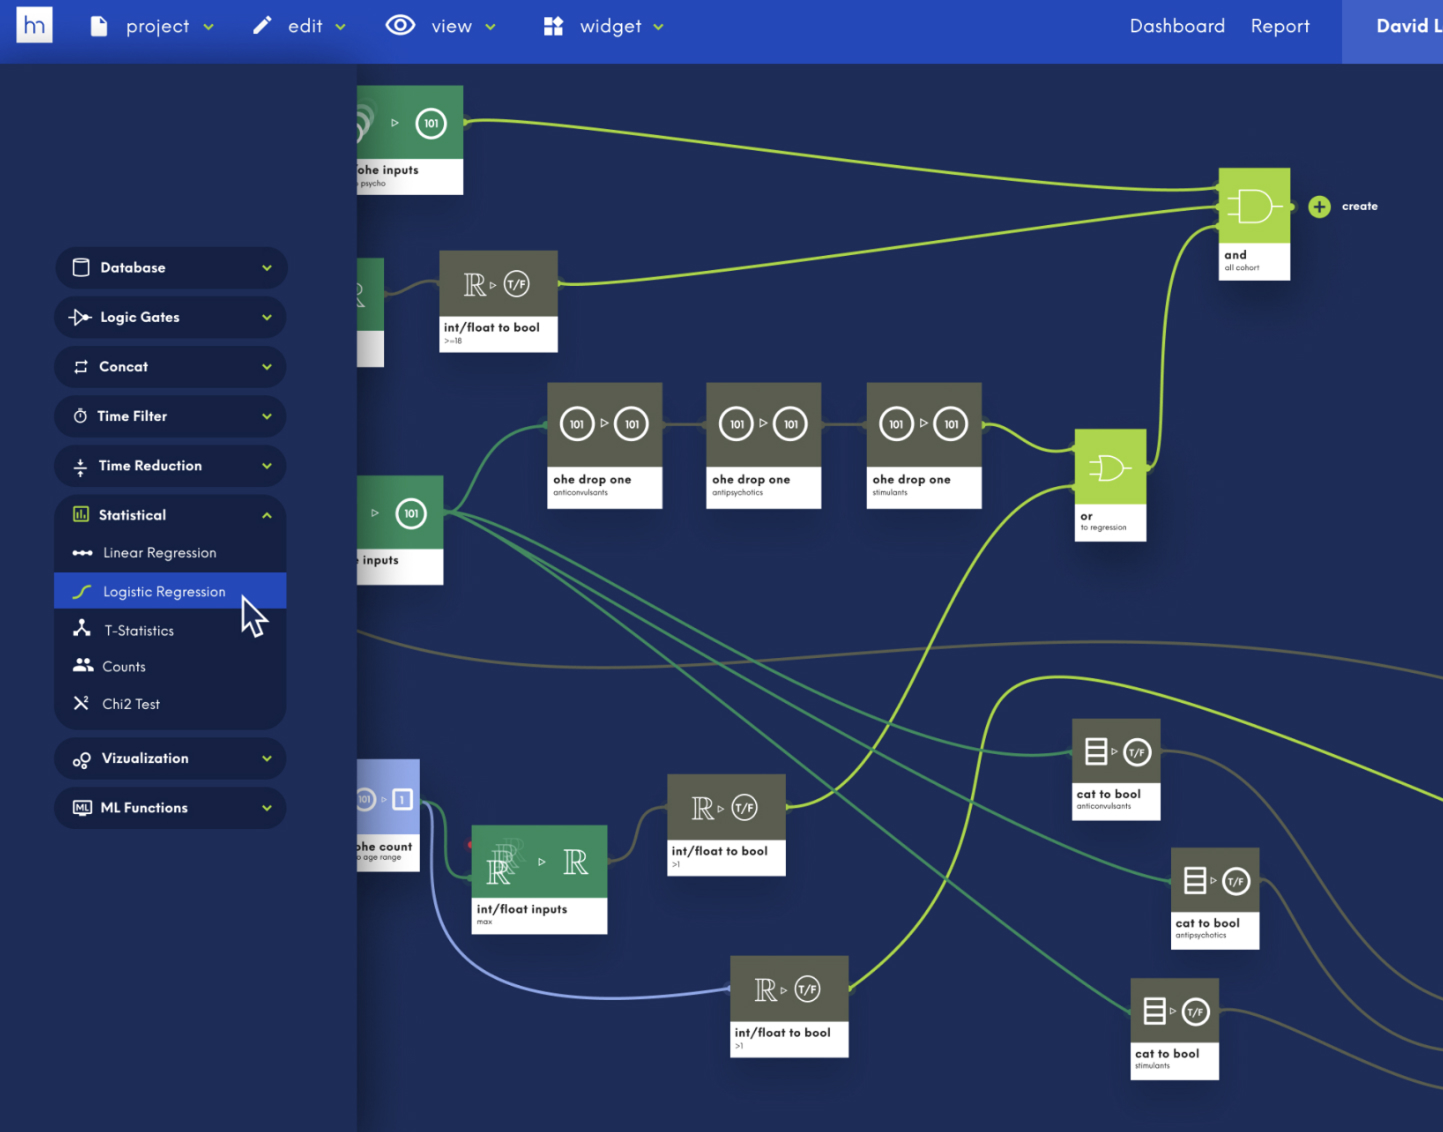
Task: Click the T-Statistics icon
Action: (82, 629)
